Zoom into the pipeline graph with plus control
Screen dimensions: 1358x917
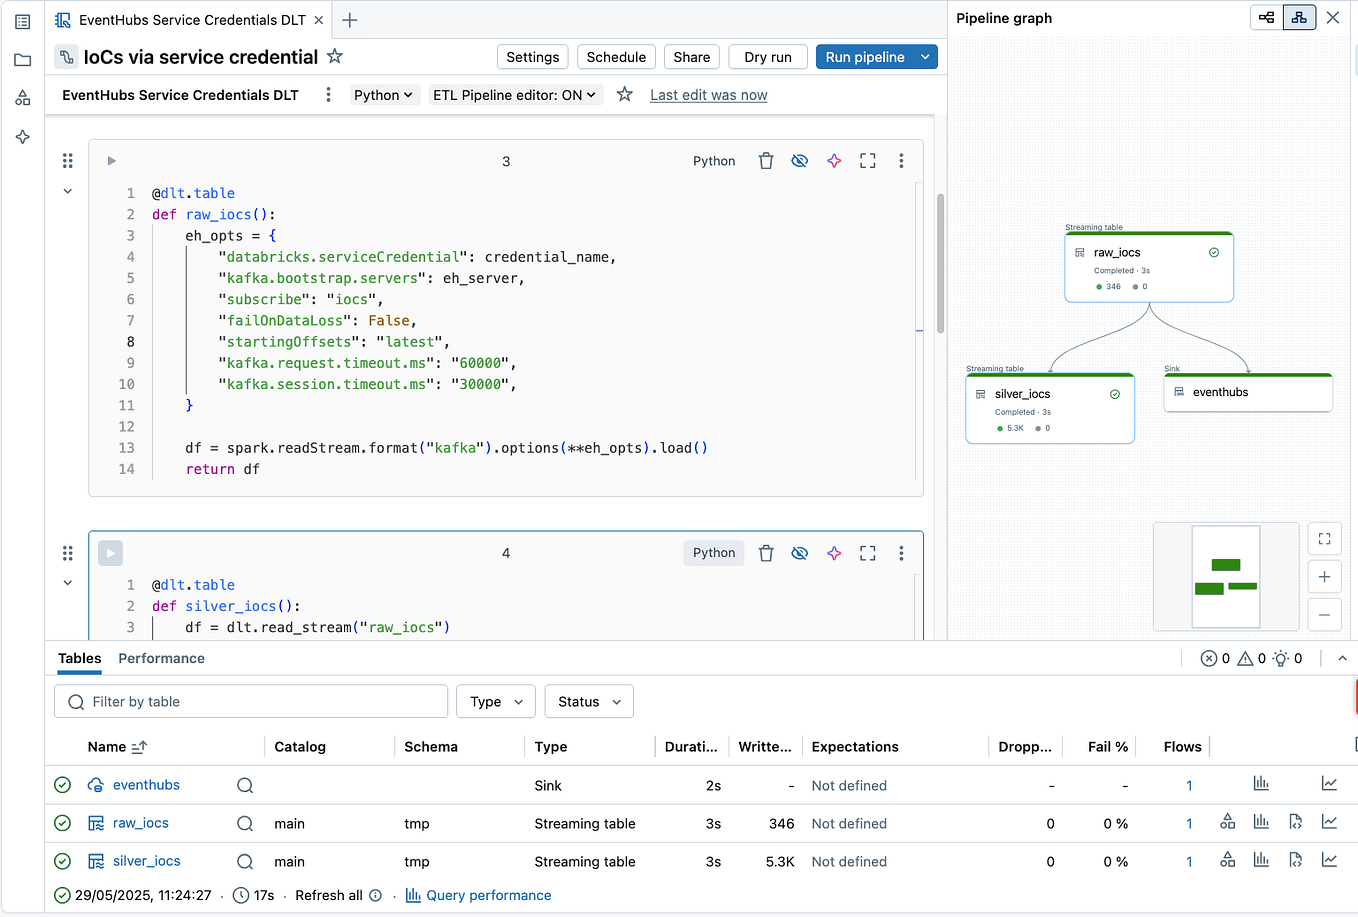coord(1324,576)
